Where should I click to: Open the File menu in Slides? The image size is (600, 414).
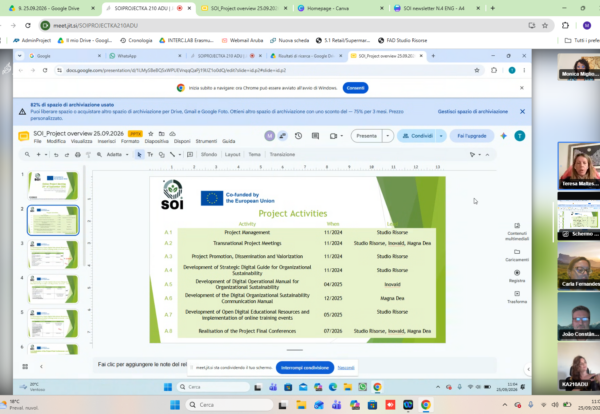pyautogui.click(x=38, y=141)
